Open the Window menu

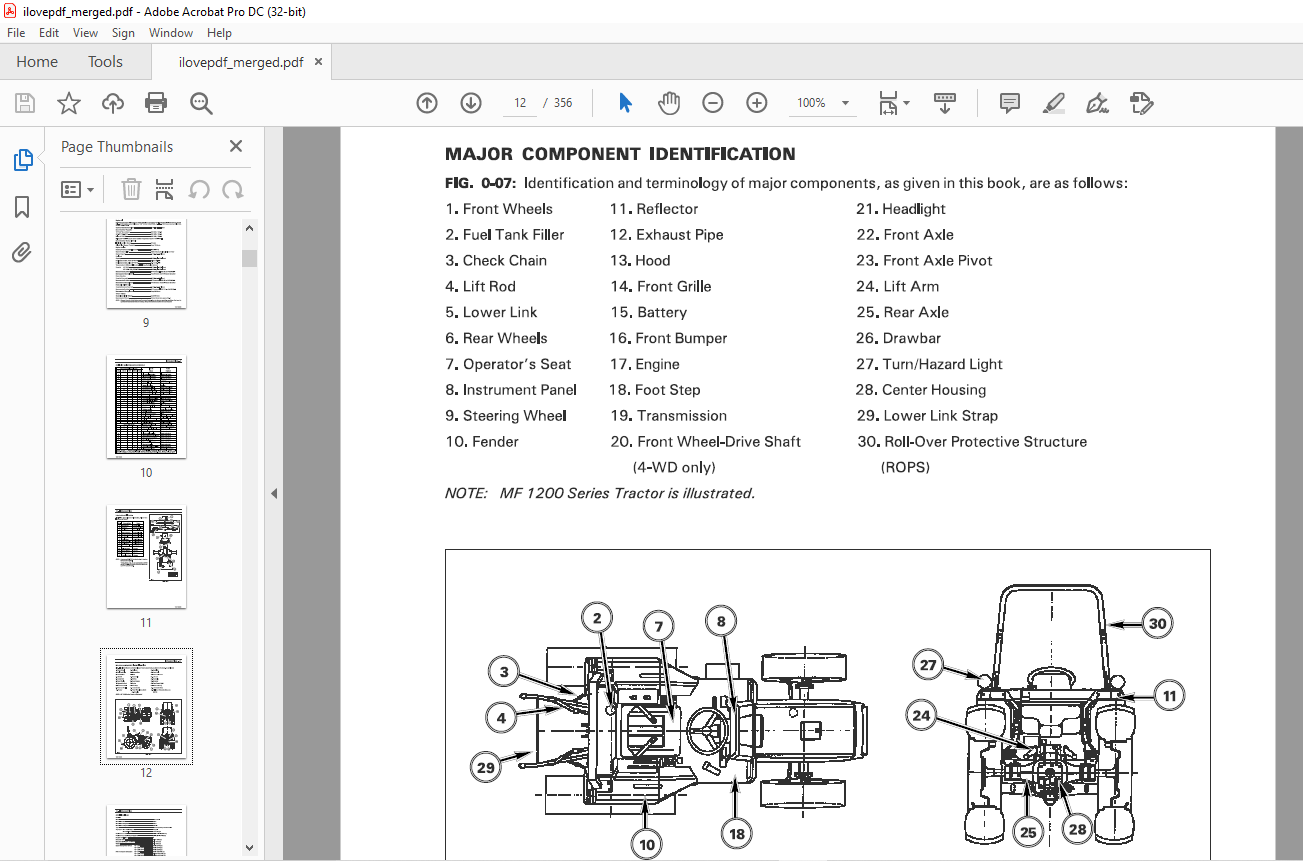pyautogui.click(x=171, y=33)
